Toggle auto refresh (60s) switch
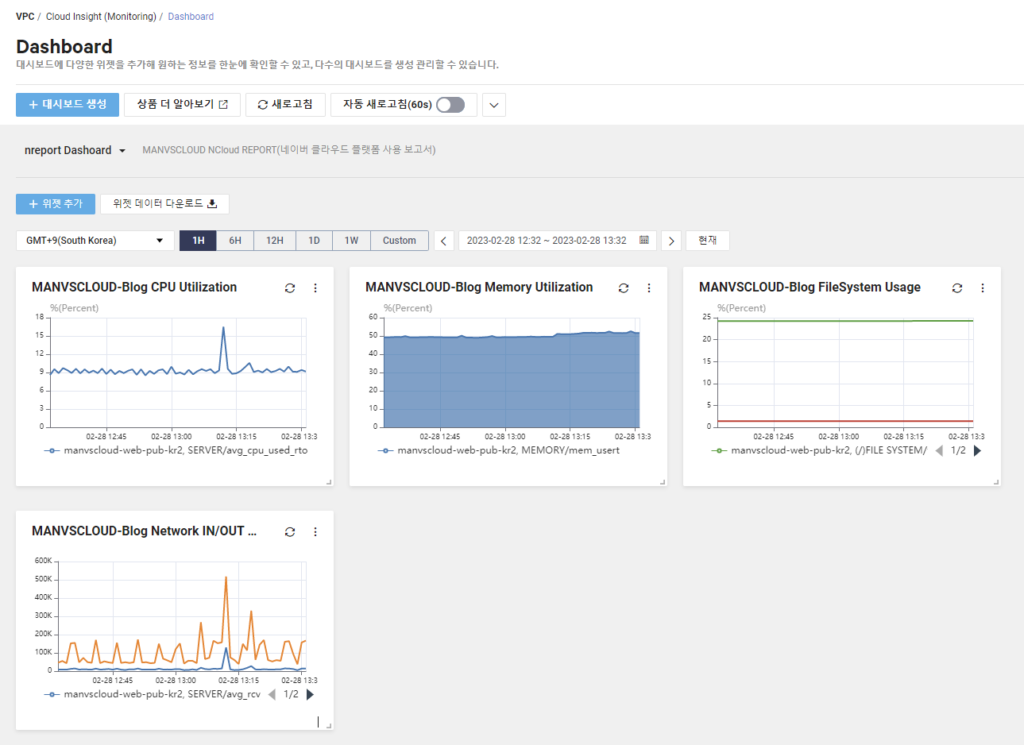Viewport: 1024px width, 745px height. [450, 105]
